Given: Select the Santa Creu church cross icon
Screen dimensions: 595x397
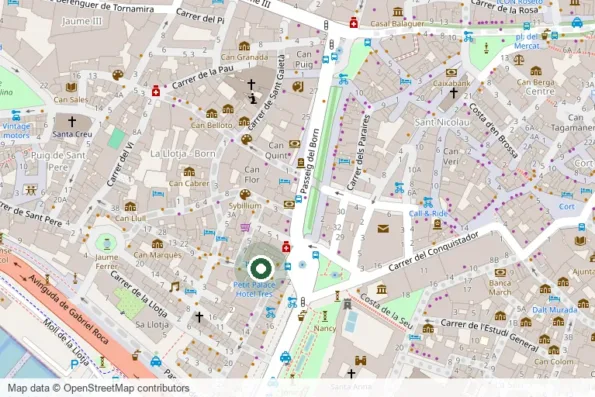Looking at the screenshot, I should (72, 122).
